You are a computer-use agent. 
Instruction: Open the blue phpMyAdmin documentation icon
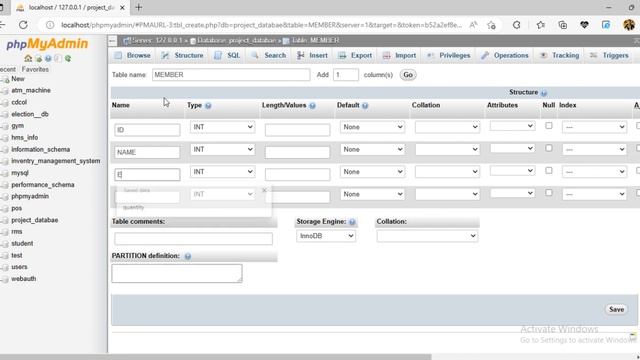[48, 59]
